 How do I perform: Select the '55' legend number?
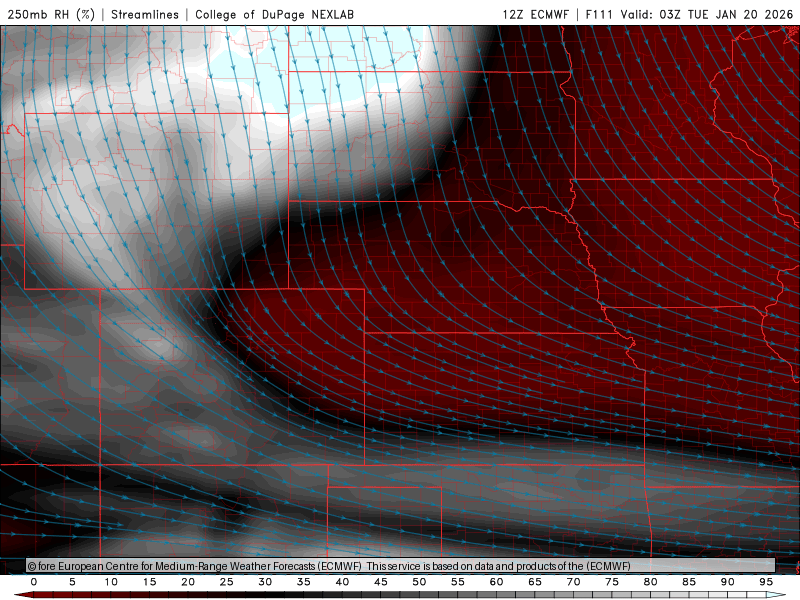coord(458,582)
